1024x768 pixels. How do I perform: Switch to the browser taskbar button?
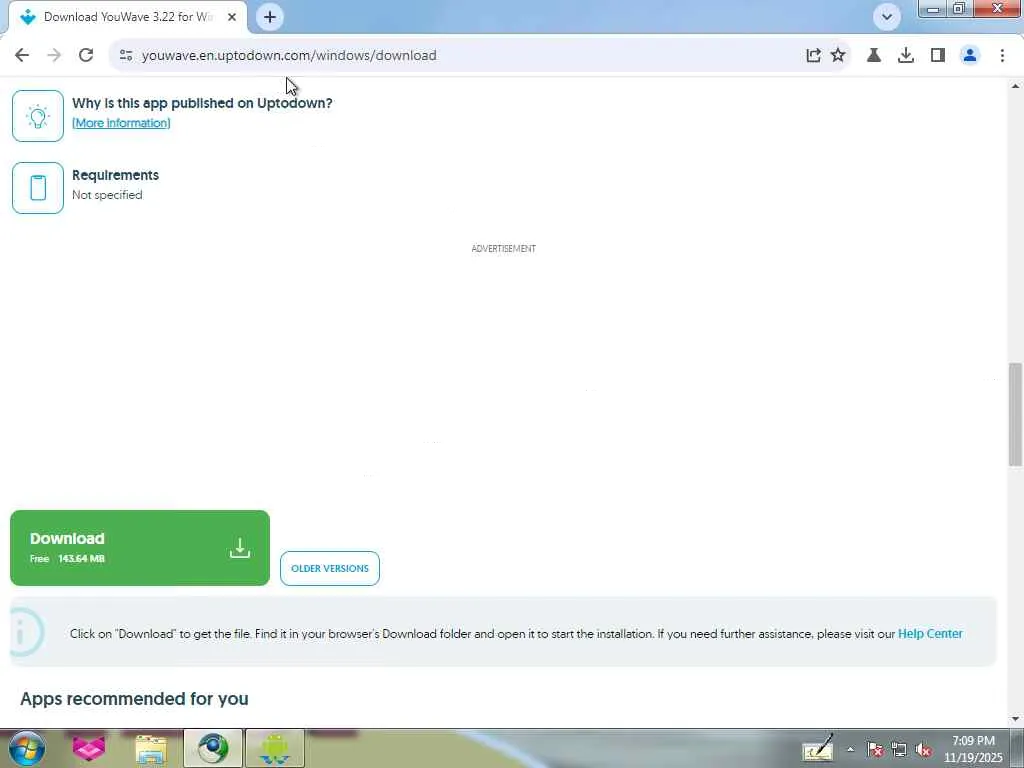pos(213,748)
